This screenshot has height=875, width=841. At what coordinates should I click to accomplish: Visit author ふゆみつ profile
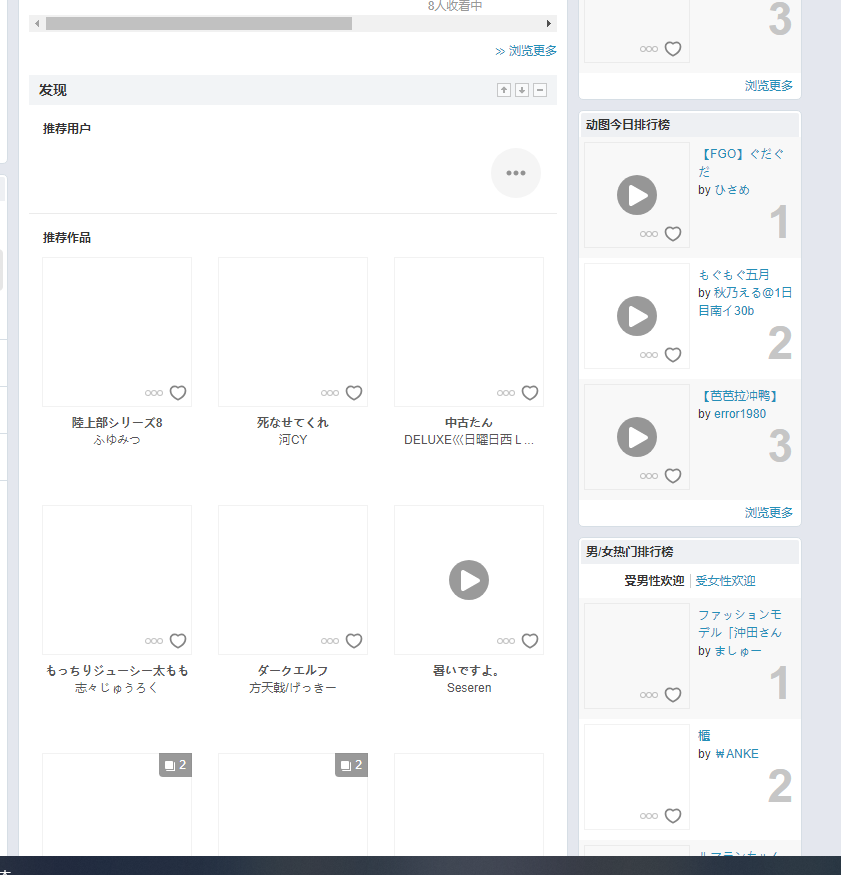point(117,440)
